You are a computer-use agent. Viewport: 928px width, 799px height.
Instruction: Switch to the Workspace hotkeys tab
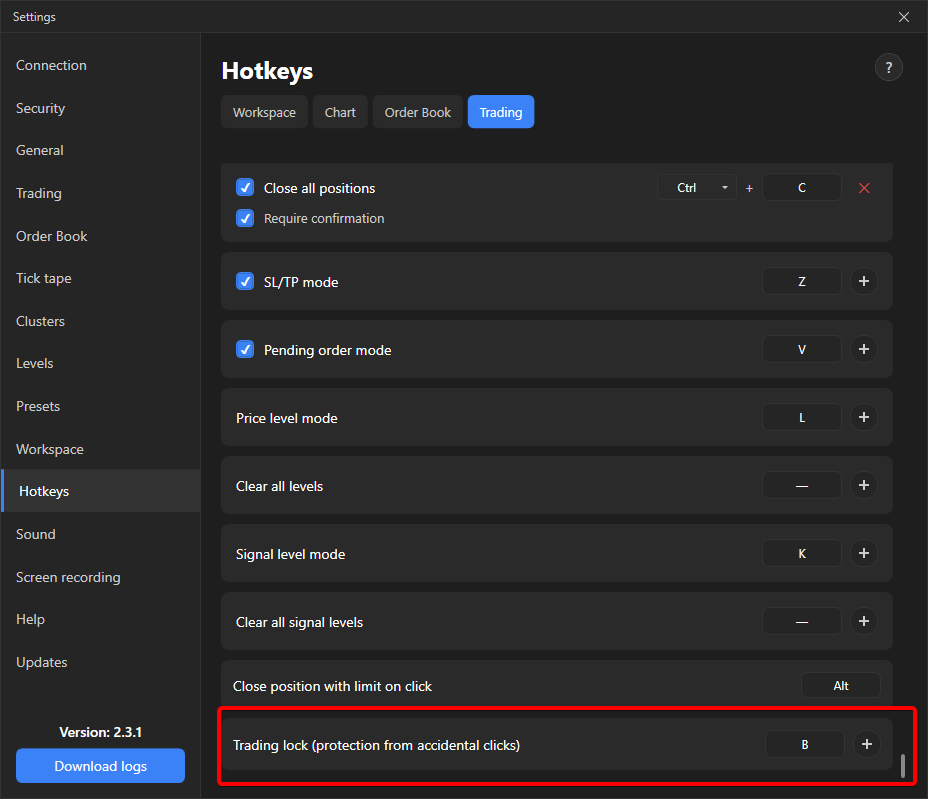pos(265,112)
